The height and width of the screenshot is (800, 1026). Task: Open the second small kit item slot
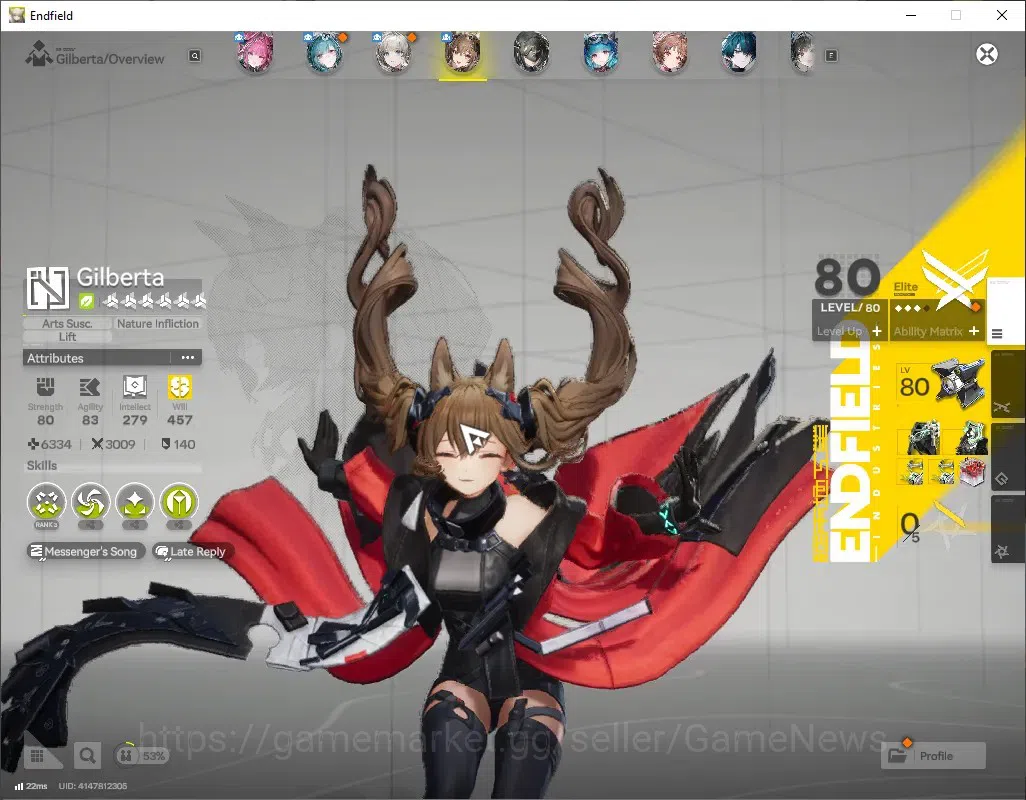click(942, 472)
